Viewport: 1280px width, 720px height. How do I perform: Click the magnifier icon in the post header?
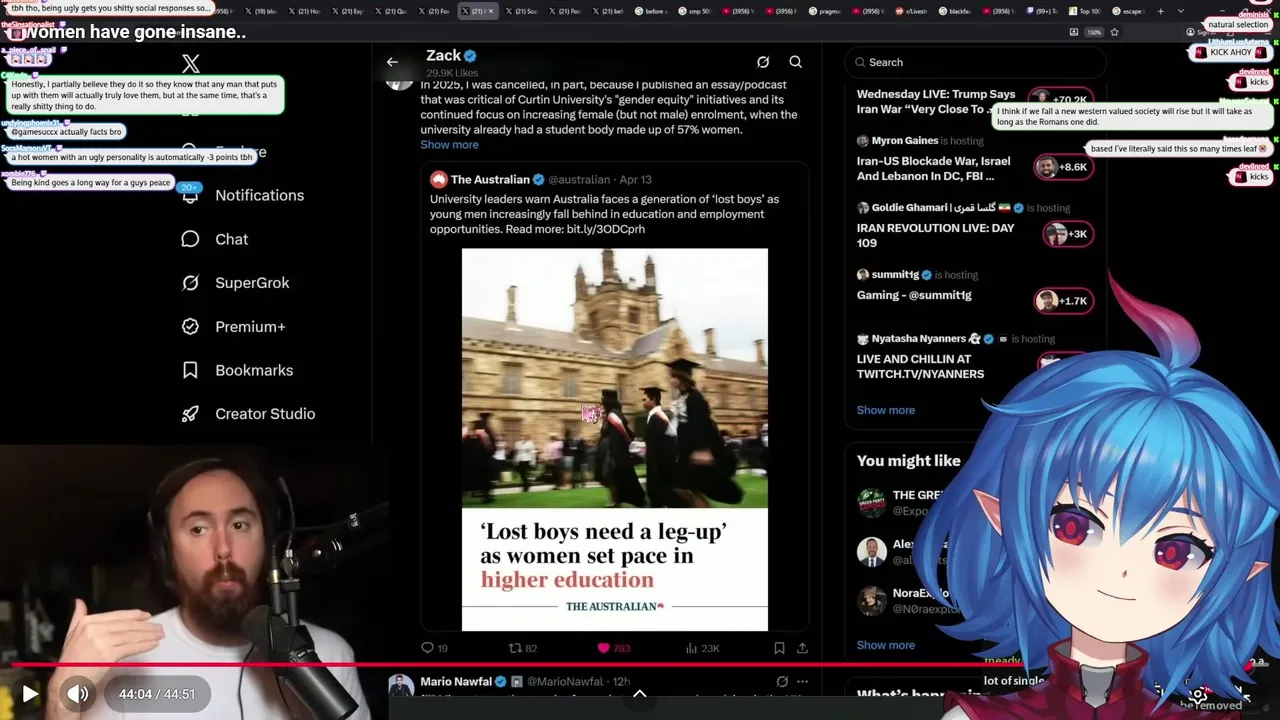click(x=796, y=62)
